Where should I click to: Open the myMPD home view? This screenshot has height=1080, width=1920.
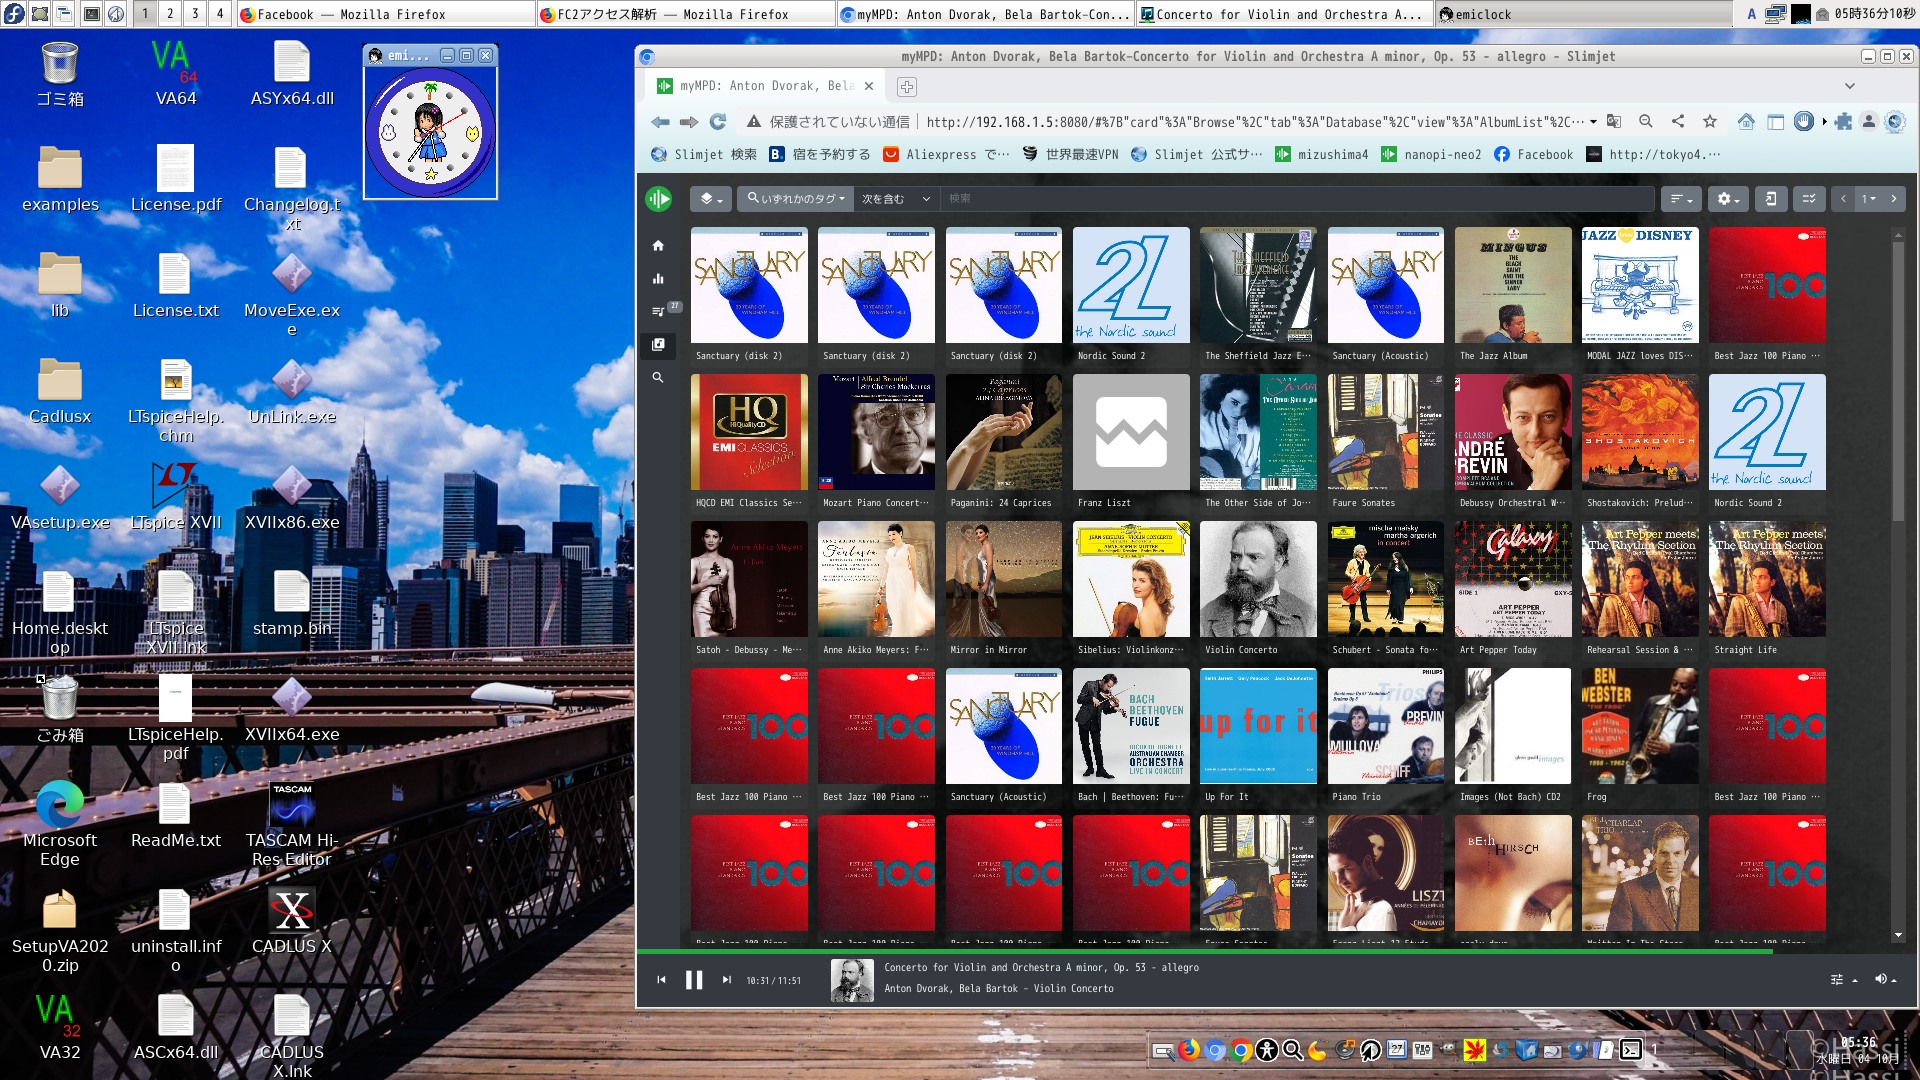point(658,245)
